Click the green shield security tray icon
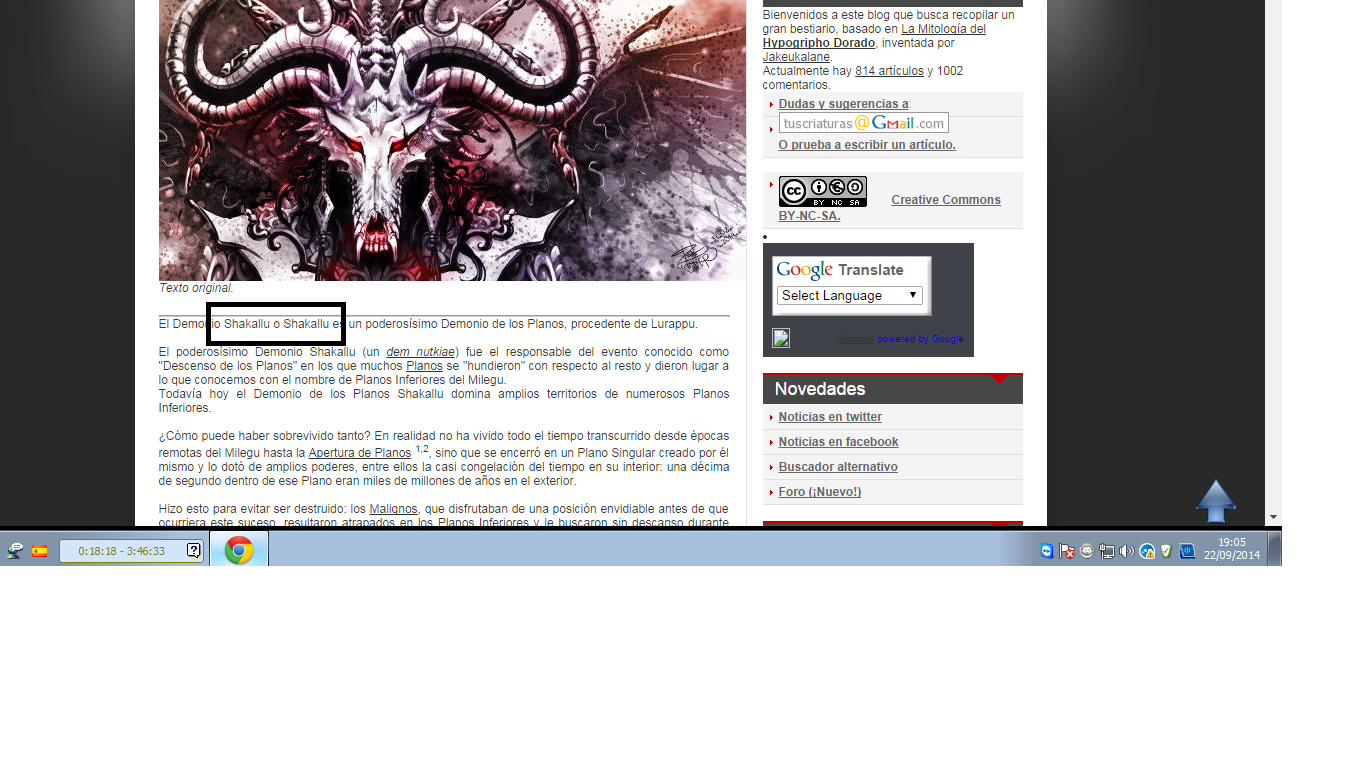The width and height of the screenshot is (1366, 768). coord(1166,551)
